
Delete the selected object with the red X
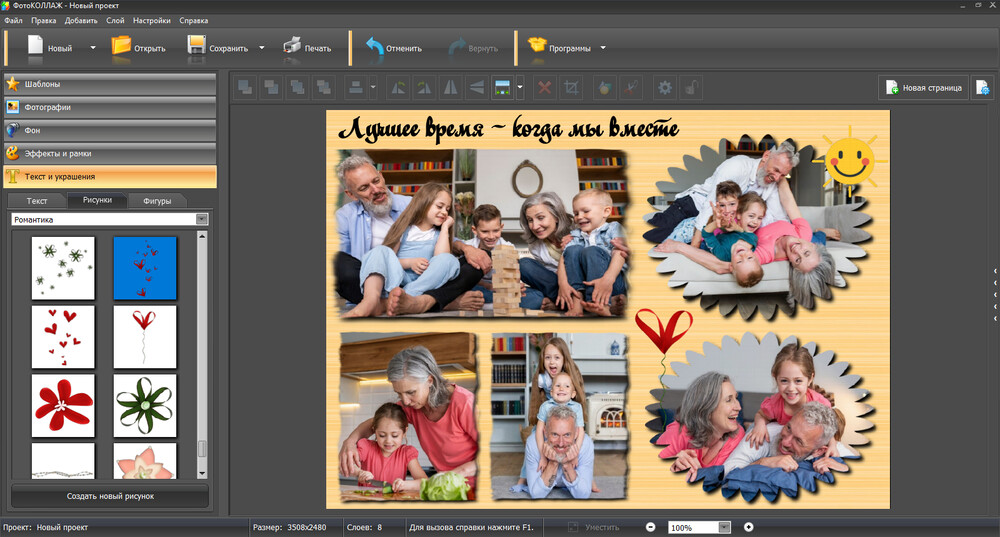point(544,87)
